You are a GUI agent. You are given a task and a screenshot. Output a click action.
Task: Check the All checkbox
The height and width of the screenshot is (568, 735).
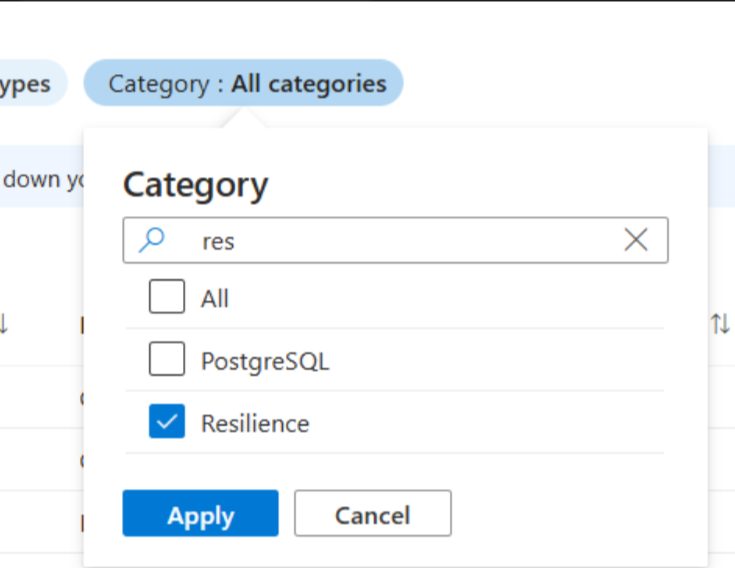click(167, 296)
